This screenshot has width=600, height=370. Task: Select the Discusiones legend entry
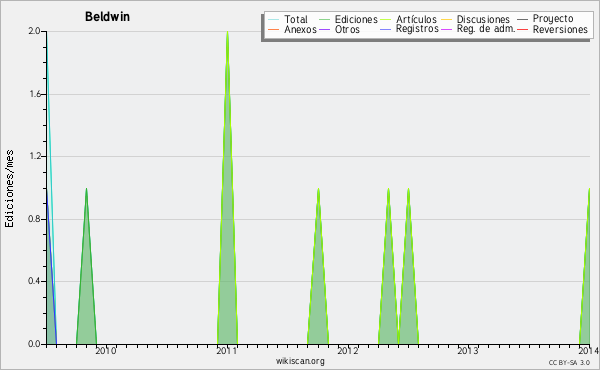[483, 19]
